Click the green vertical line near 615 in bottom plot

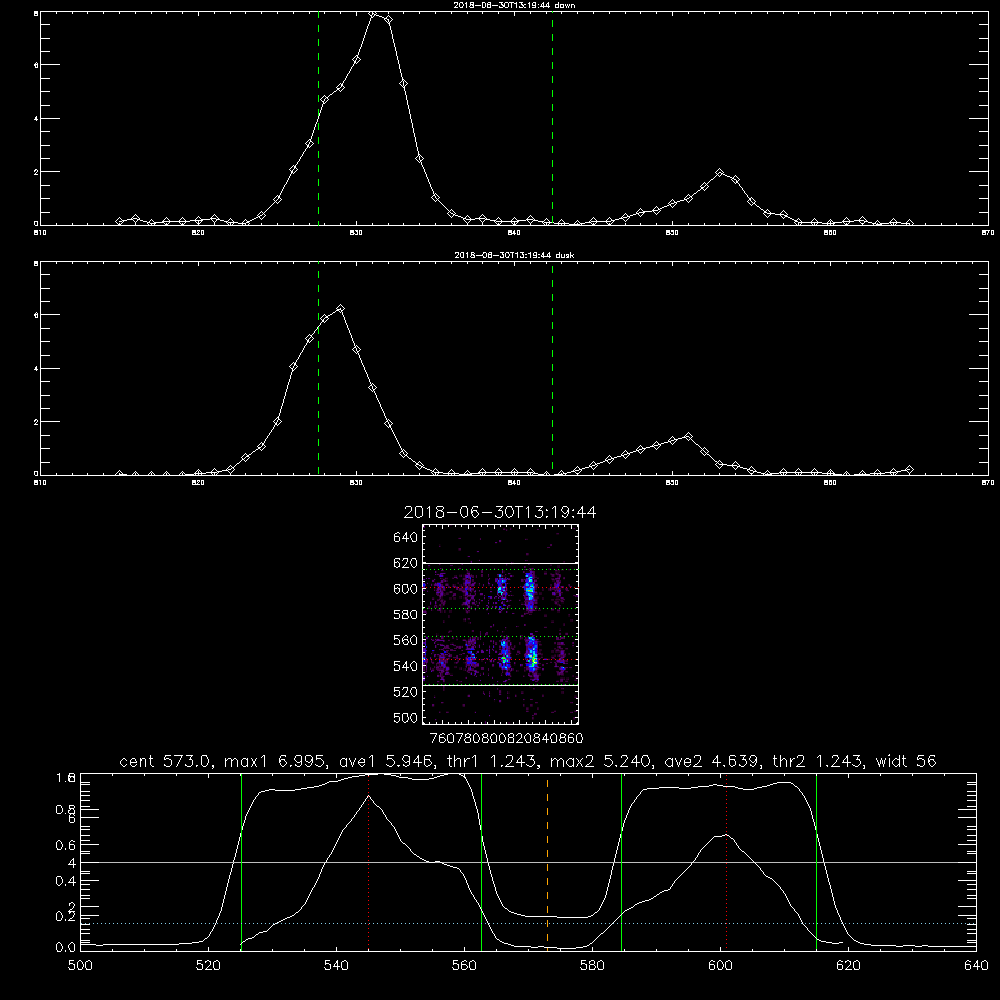816,860
